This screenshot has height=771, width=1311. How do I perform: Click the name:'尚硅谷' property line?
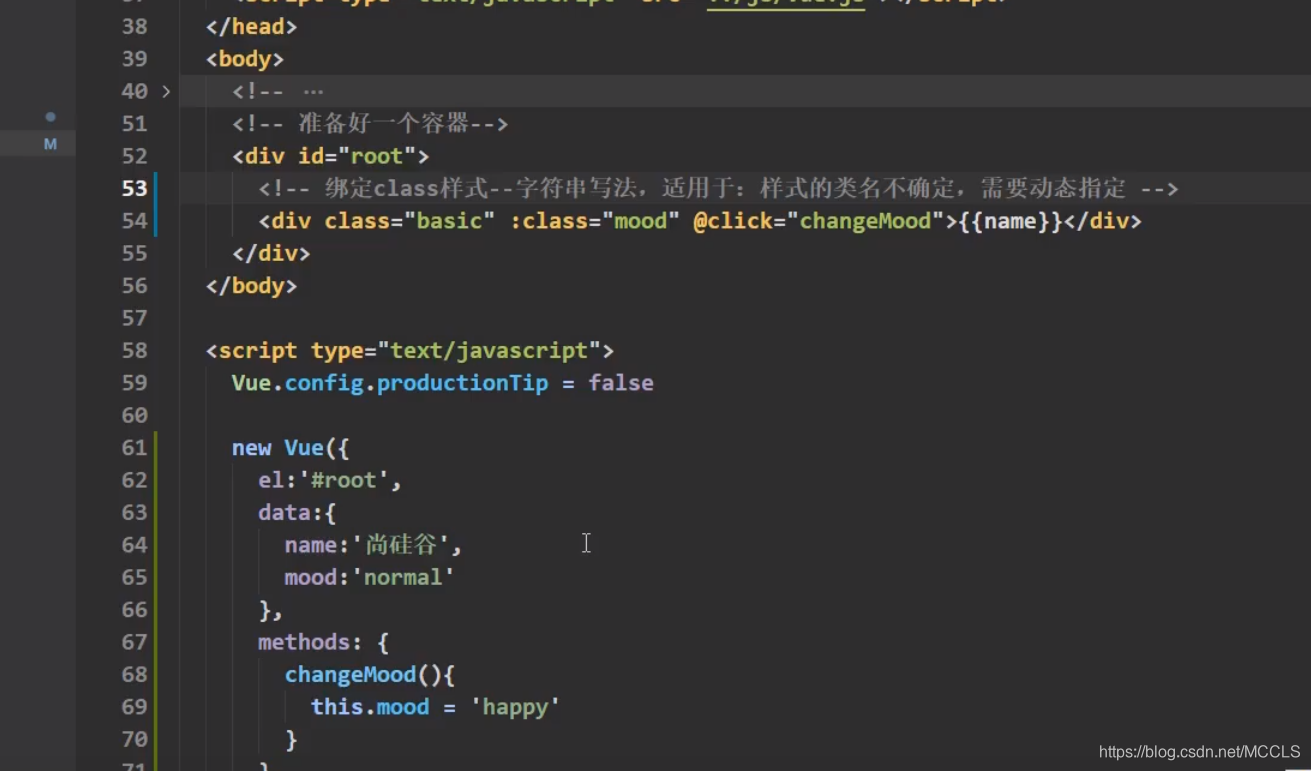click(373, 545)
